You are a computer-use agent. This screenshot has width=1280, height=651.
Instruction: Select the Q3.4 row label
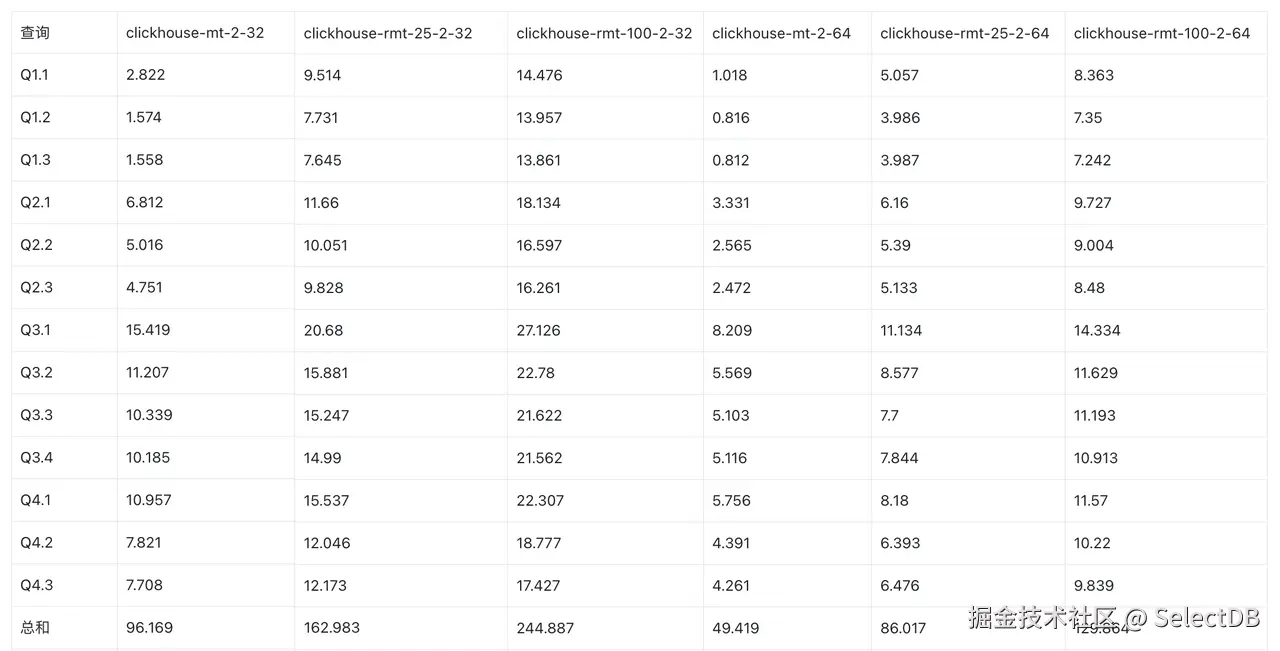click(x=36, y=458)
